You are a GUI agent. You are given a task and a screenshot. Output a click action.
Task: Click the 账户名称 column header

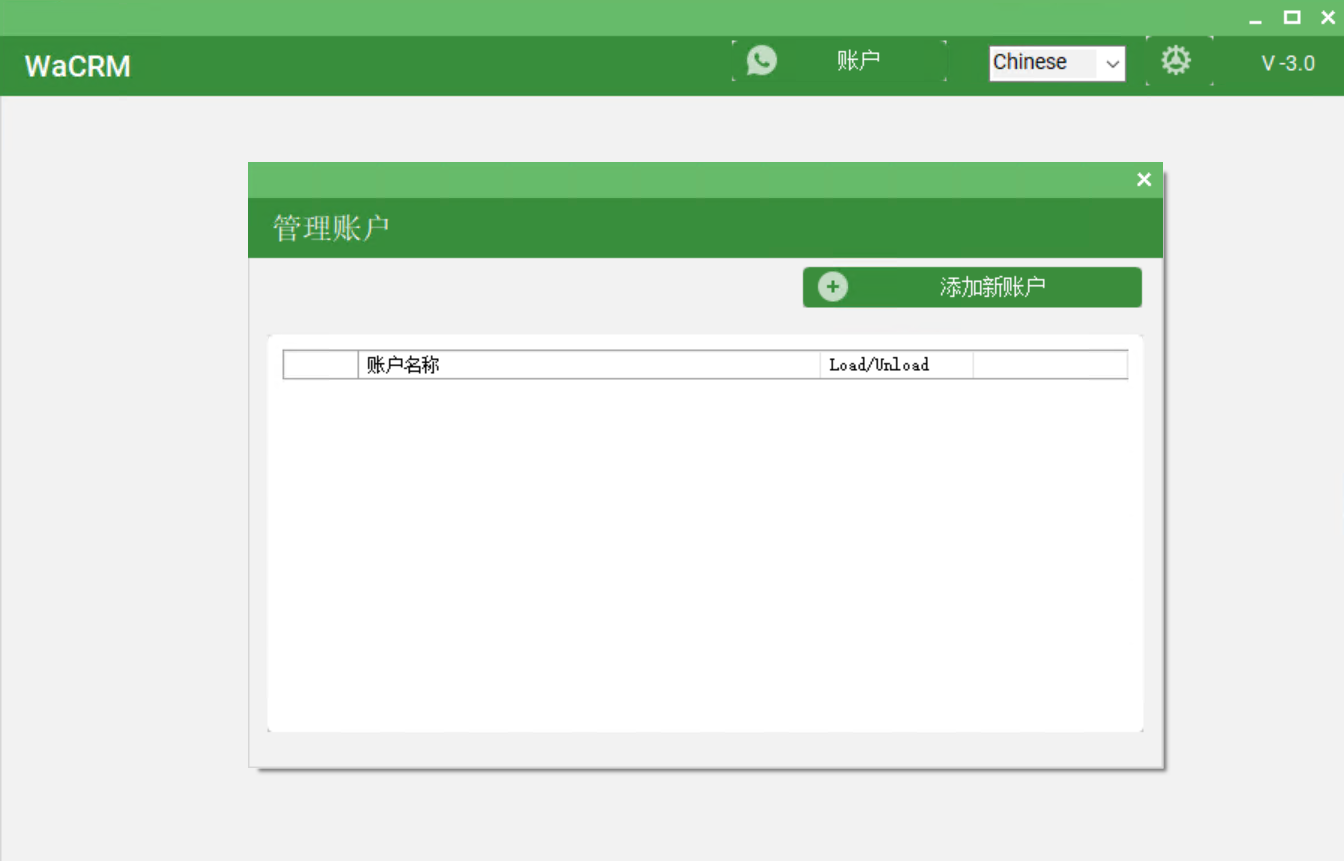point(404,365)
